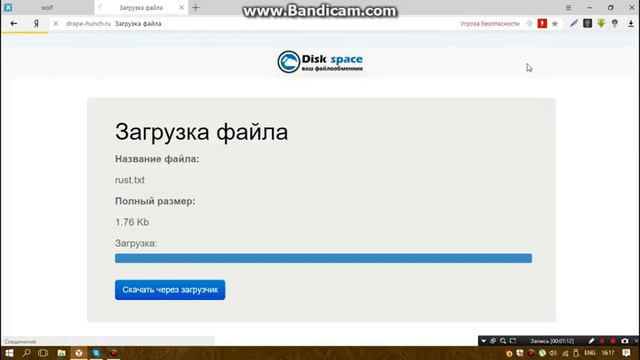Screen dimensions: 640x360
Task: Open Task View on the taskbar
Action: click(x=43, y=353)
